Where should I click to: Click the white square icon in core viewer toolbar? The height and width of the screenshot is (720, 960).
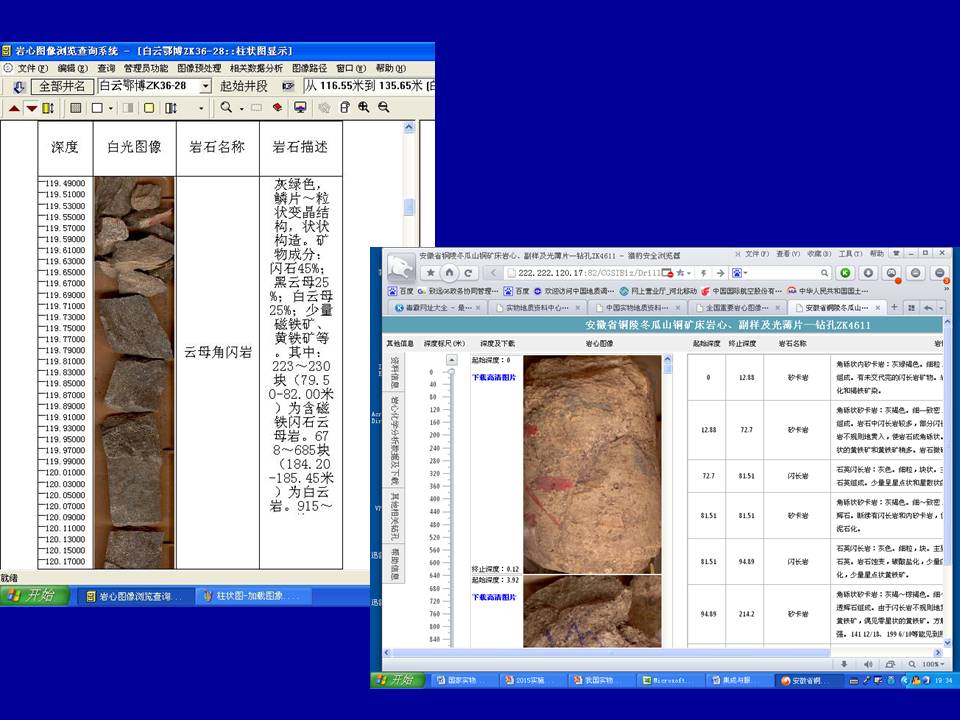97,108
